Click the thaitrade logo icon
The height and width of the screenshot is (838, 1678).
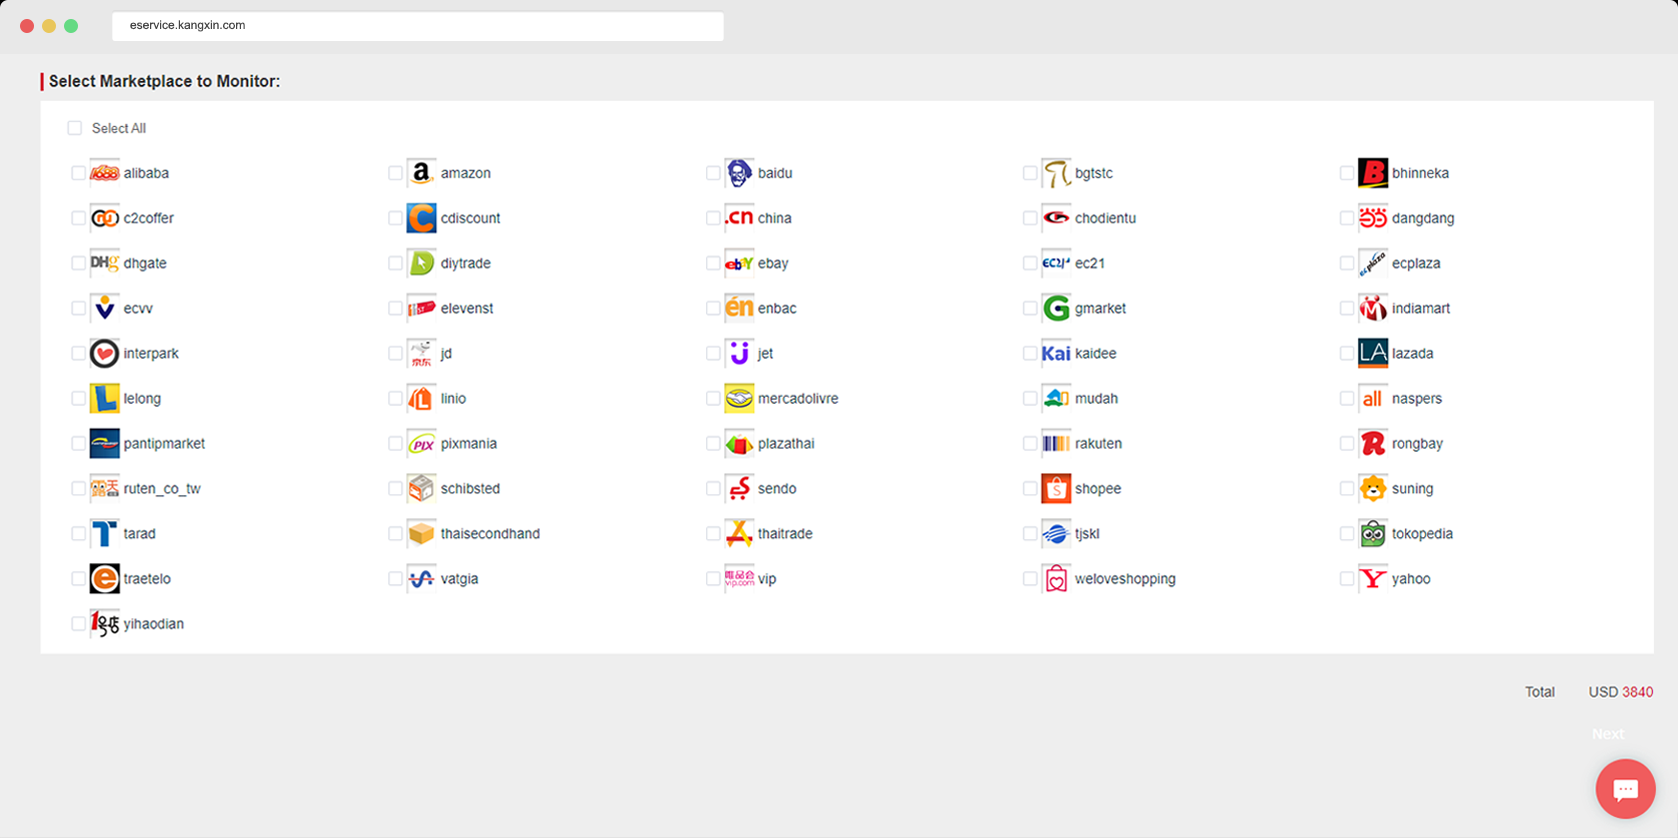(739, 533)
